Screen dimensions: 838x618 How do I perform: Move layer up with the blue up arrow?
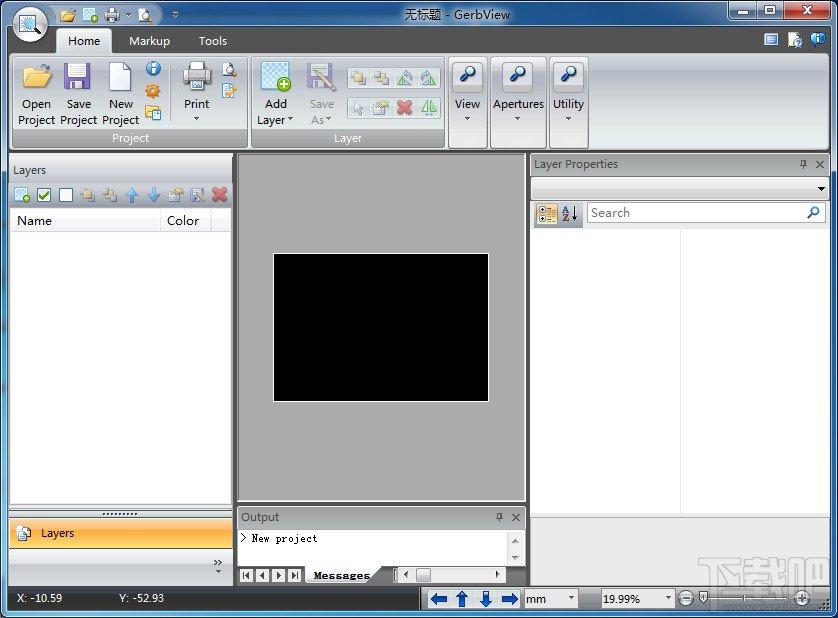132,195
